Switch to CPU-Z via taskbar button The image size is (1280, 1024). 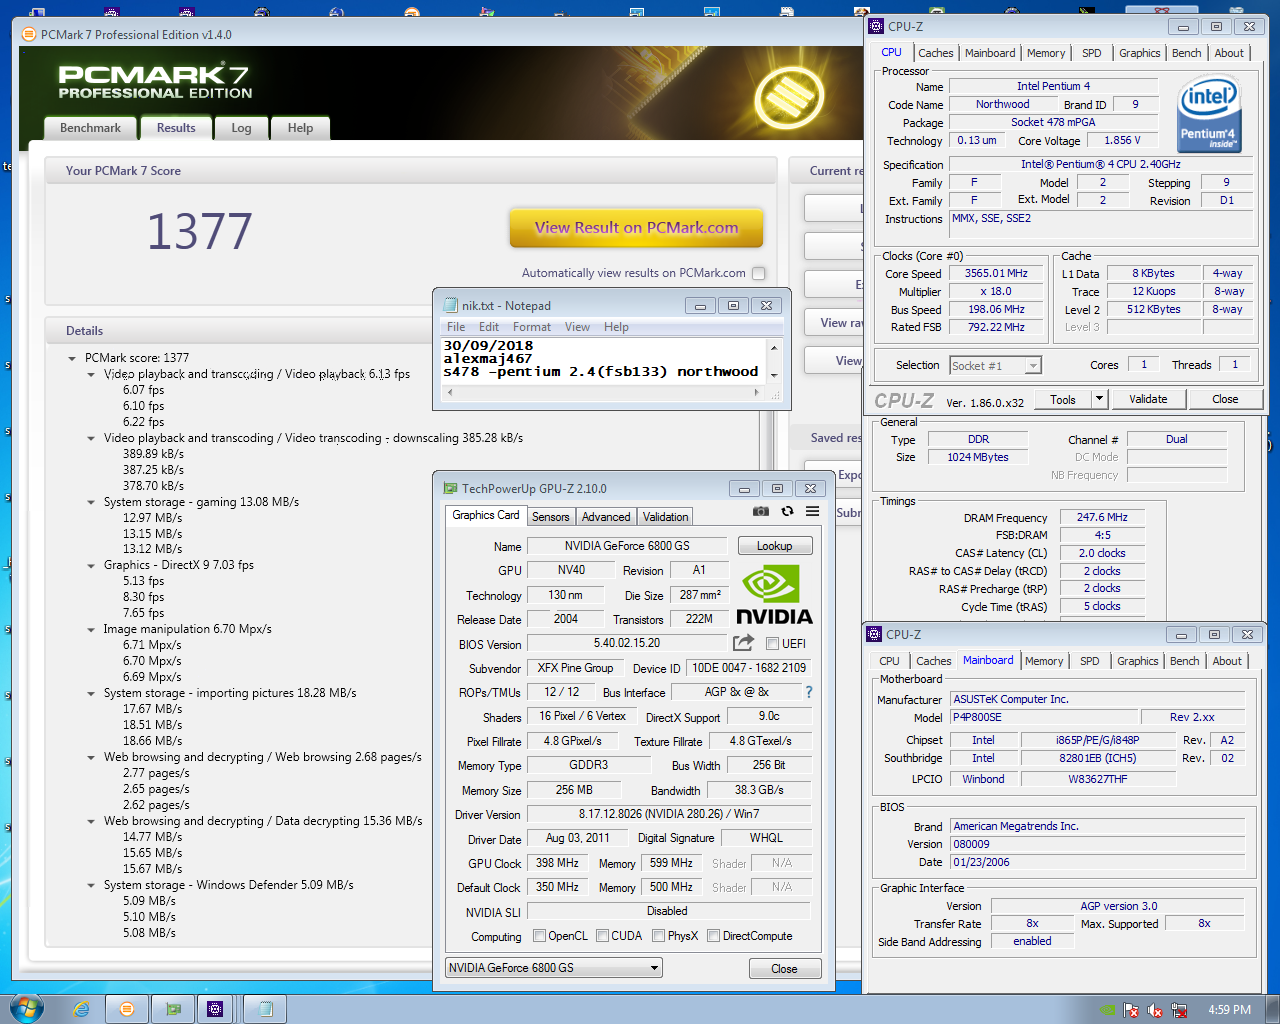point(215,1009)
